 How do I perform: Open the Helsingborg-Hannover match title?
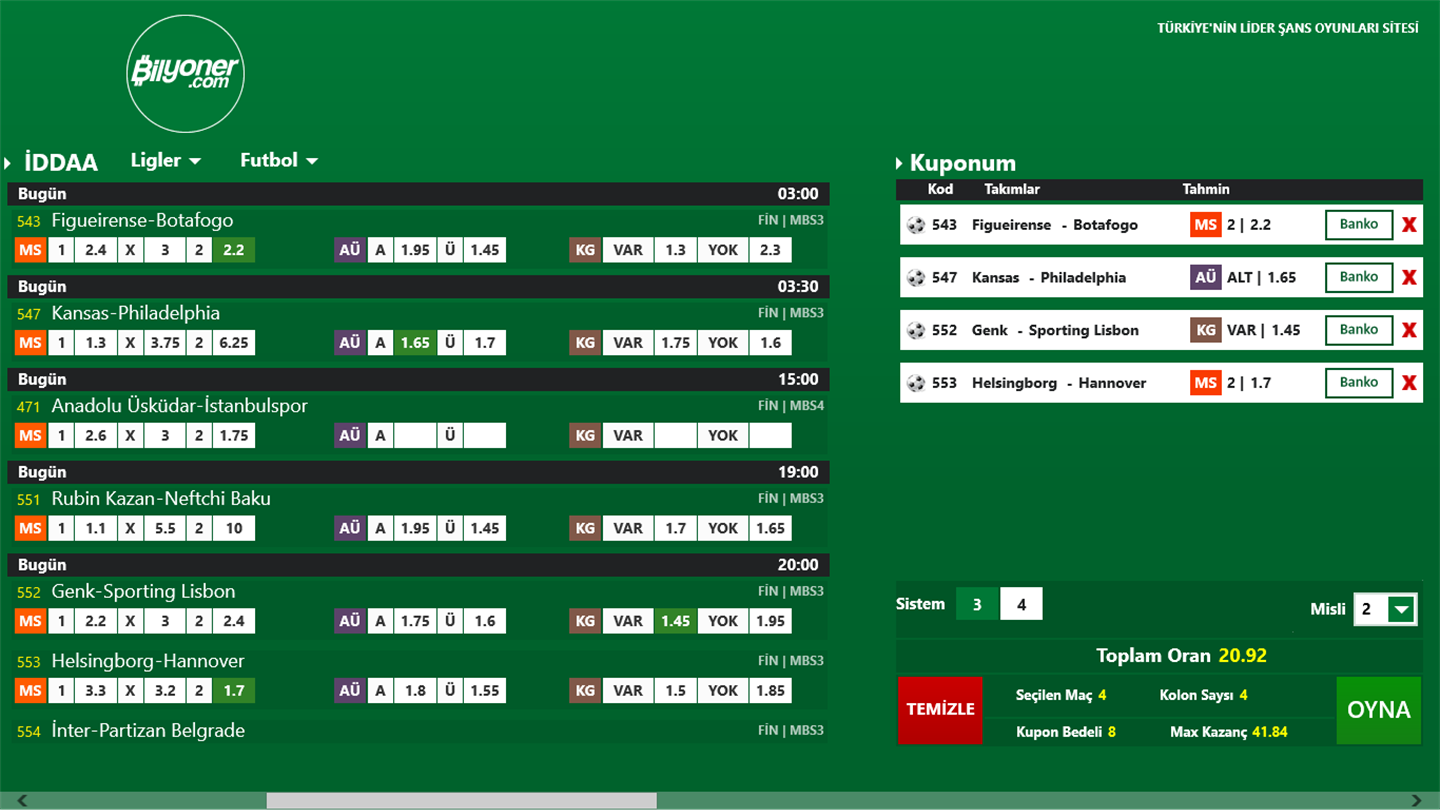[148, 661]
